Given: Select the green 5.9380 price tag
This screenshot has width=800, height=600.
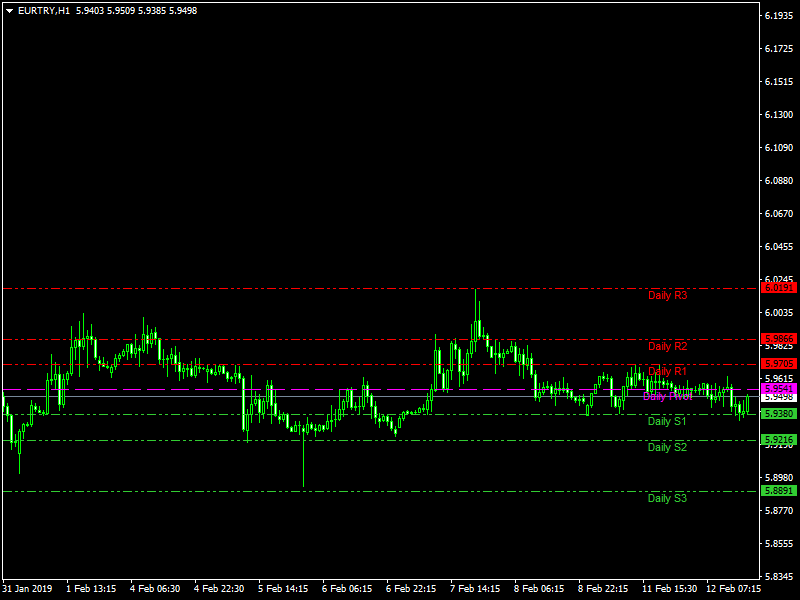Looking at the screenshot, I should point(778,413).
